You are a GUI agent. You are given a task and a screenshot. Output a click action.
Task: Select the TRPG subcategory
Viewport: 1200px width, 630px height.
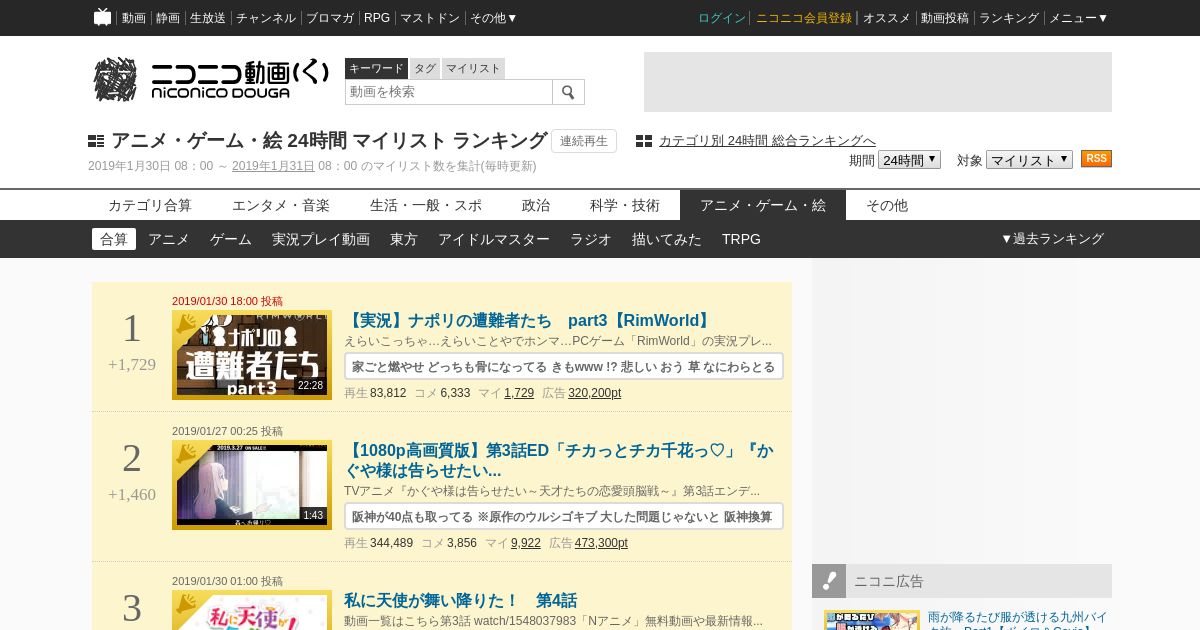(741, 239)
